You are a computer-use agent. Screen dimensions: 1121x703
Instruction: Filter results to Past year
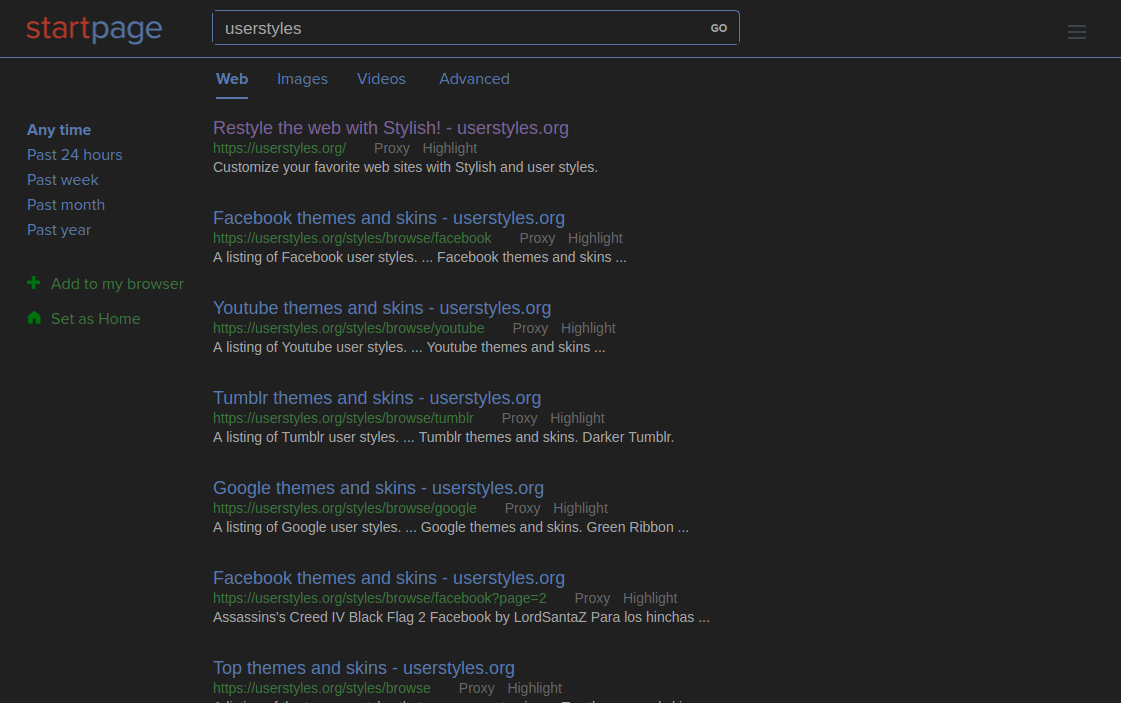[59, 229]
